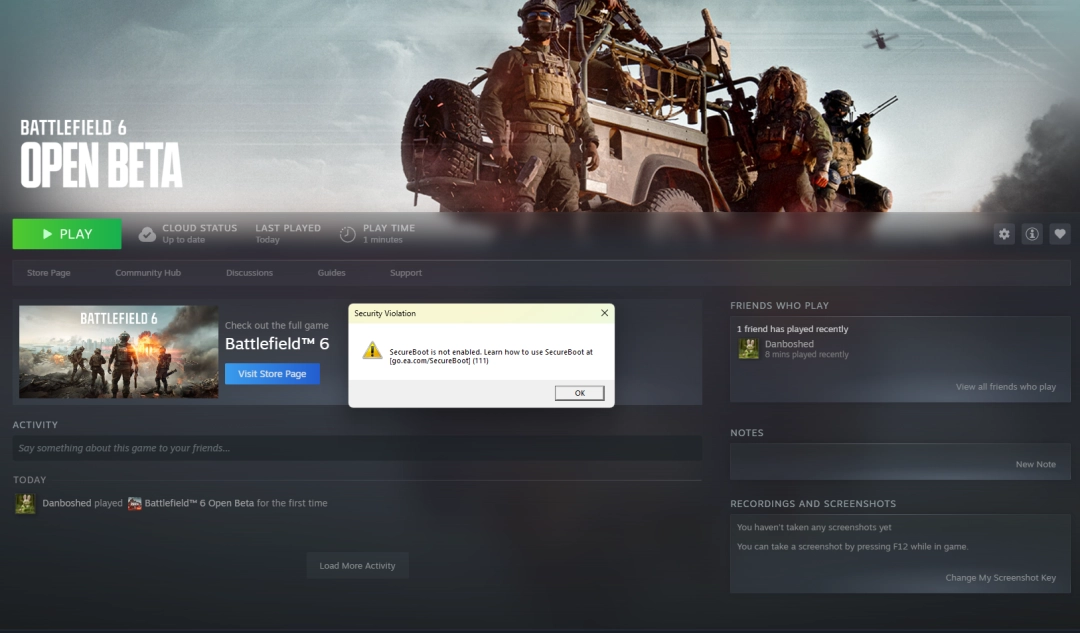The width and height of the screenshot is (1080, 633).
Task: Click Danboshed avatar in activity feed
Action: pyautogui.click(x=25, y=503)
